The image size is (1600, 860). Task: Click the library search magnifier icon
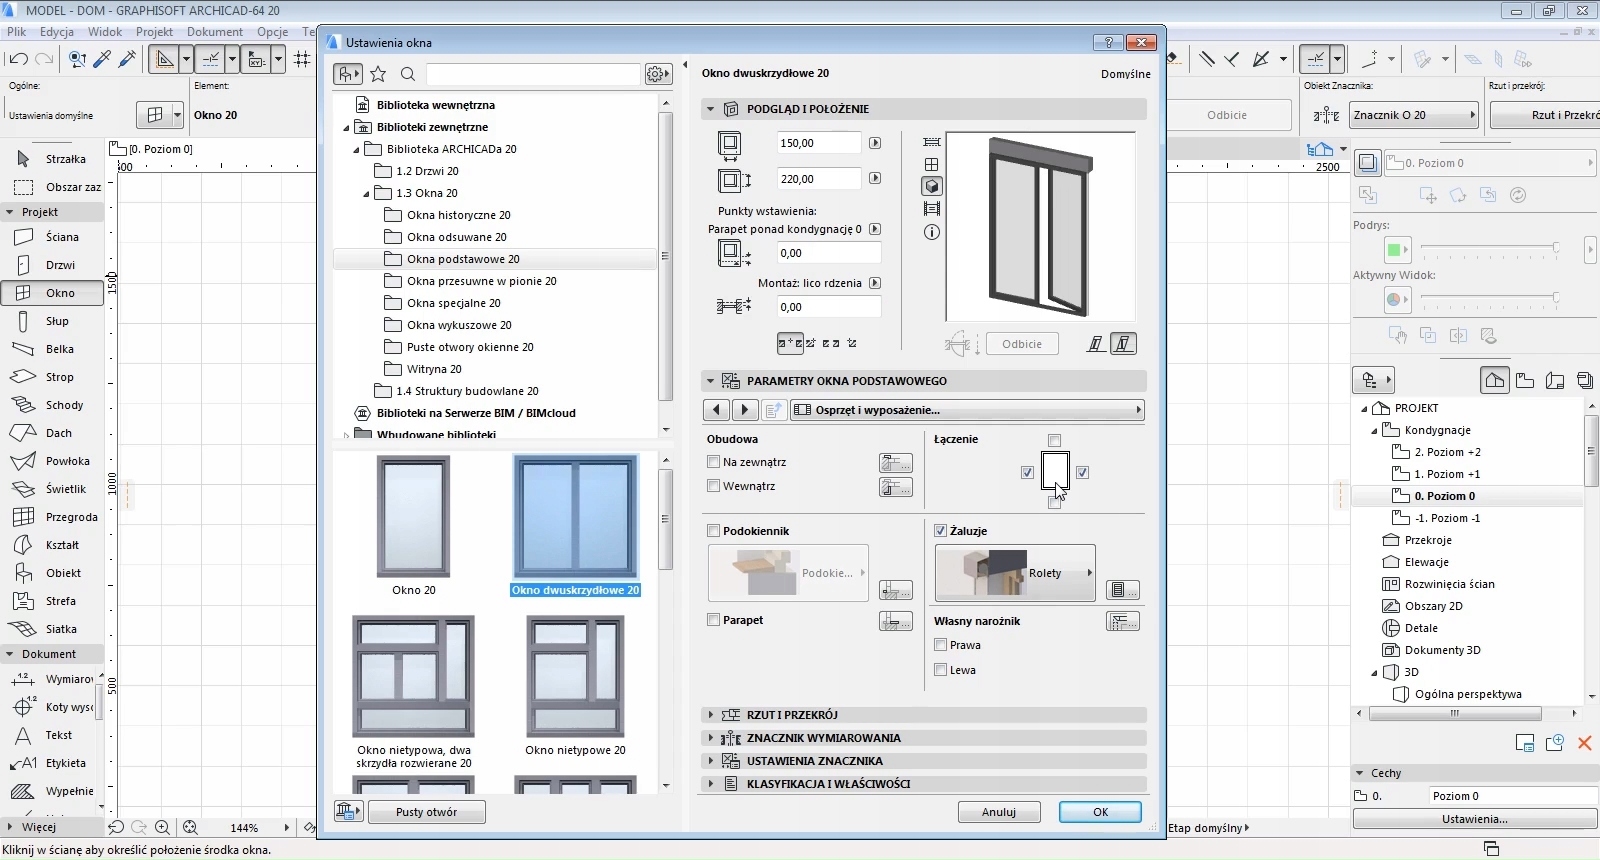click(408, 74)
